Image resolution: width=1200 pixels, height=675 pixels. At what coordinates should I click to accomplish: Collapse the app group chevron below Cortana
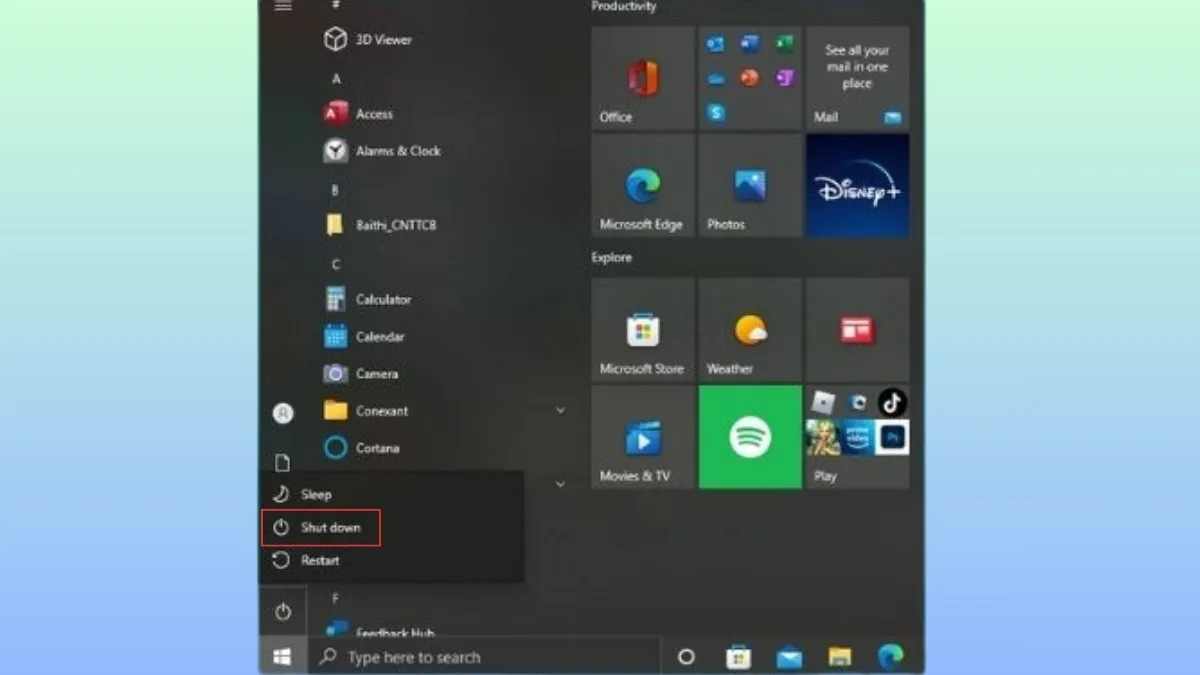point(559,483)
